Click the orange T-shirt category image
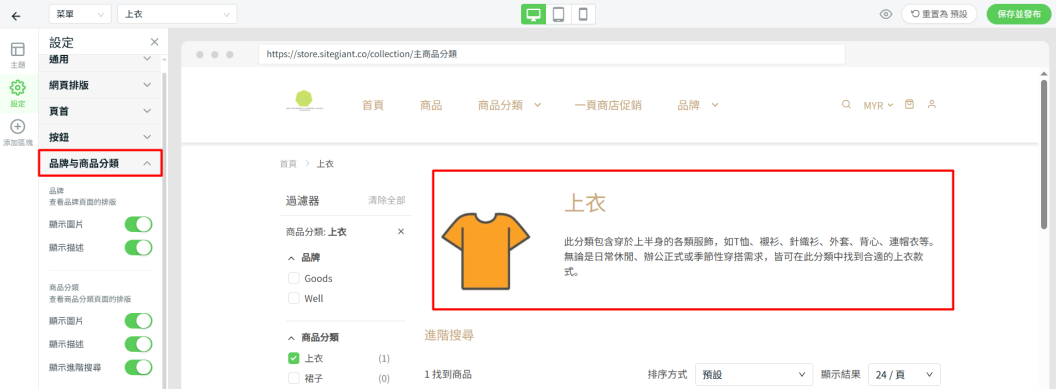 485,250
